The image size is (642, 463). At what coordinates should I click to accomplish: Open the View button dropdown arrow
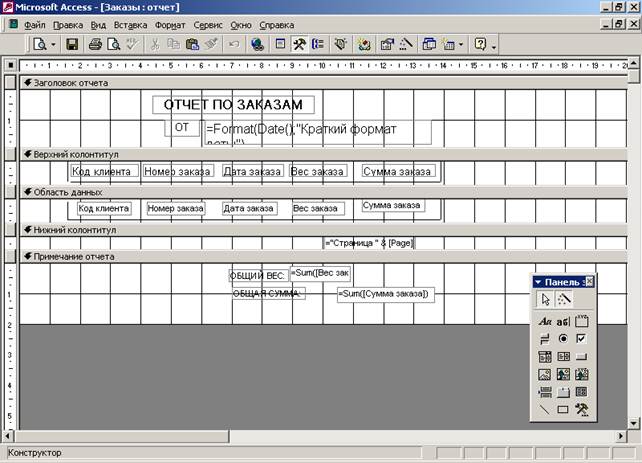53,44
